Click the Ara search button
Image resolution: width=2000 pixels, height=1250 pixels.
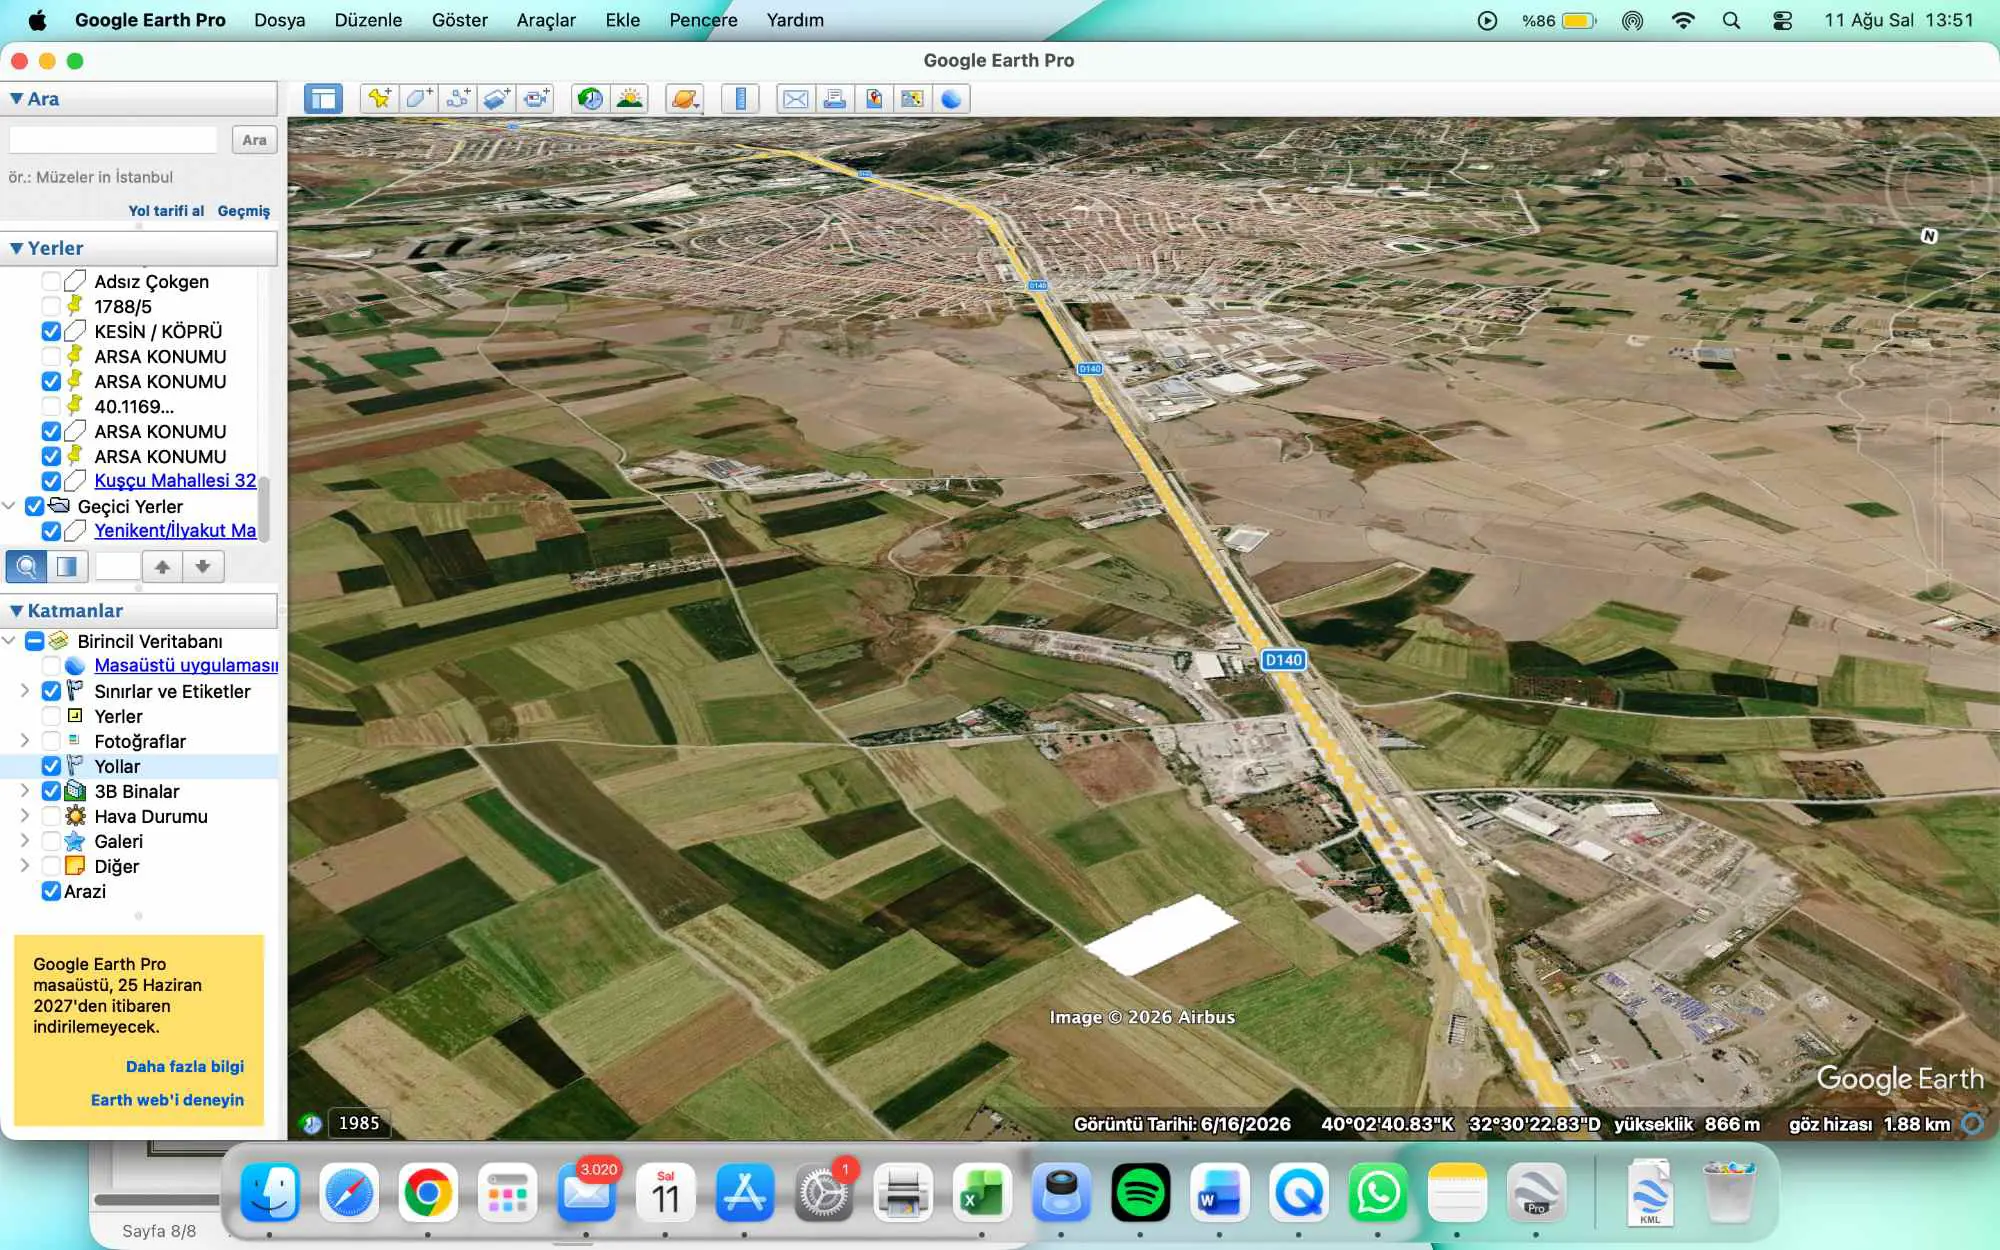(x=254, y=140)
